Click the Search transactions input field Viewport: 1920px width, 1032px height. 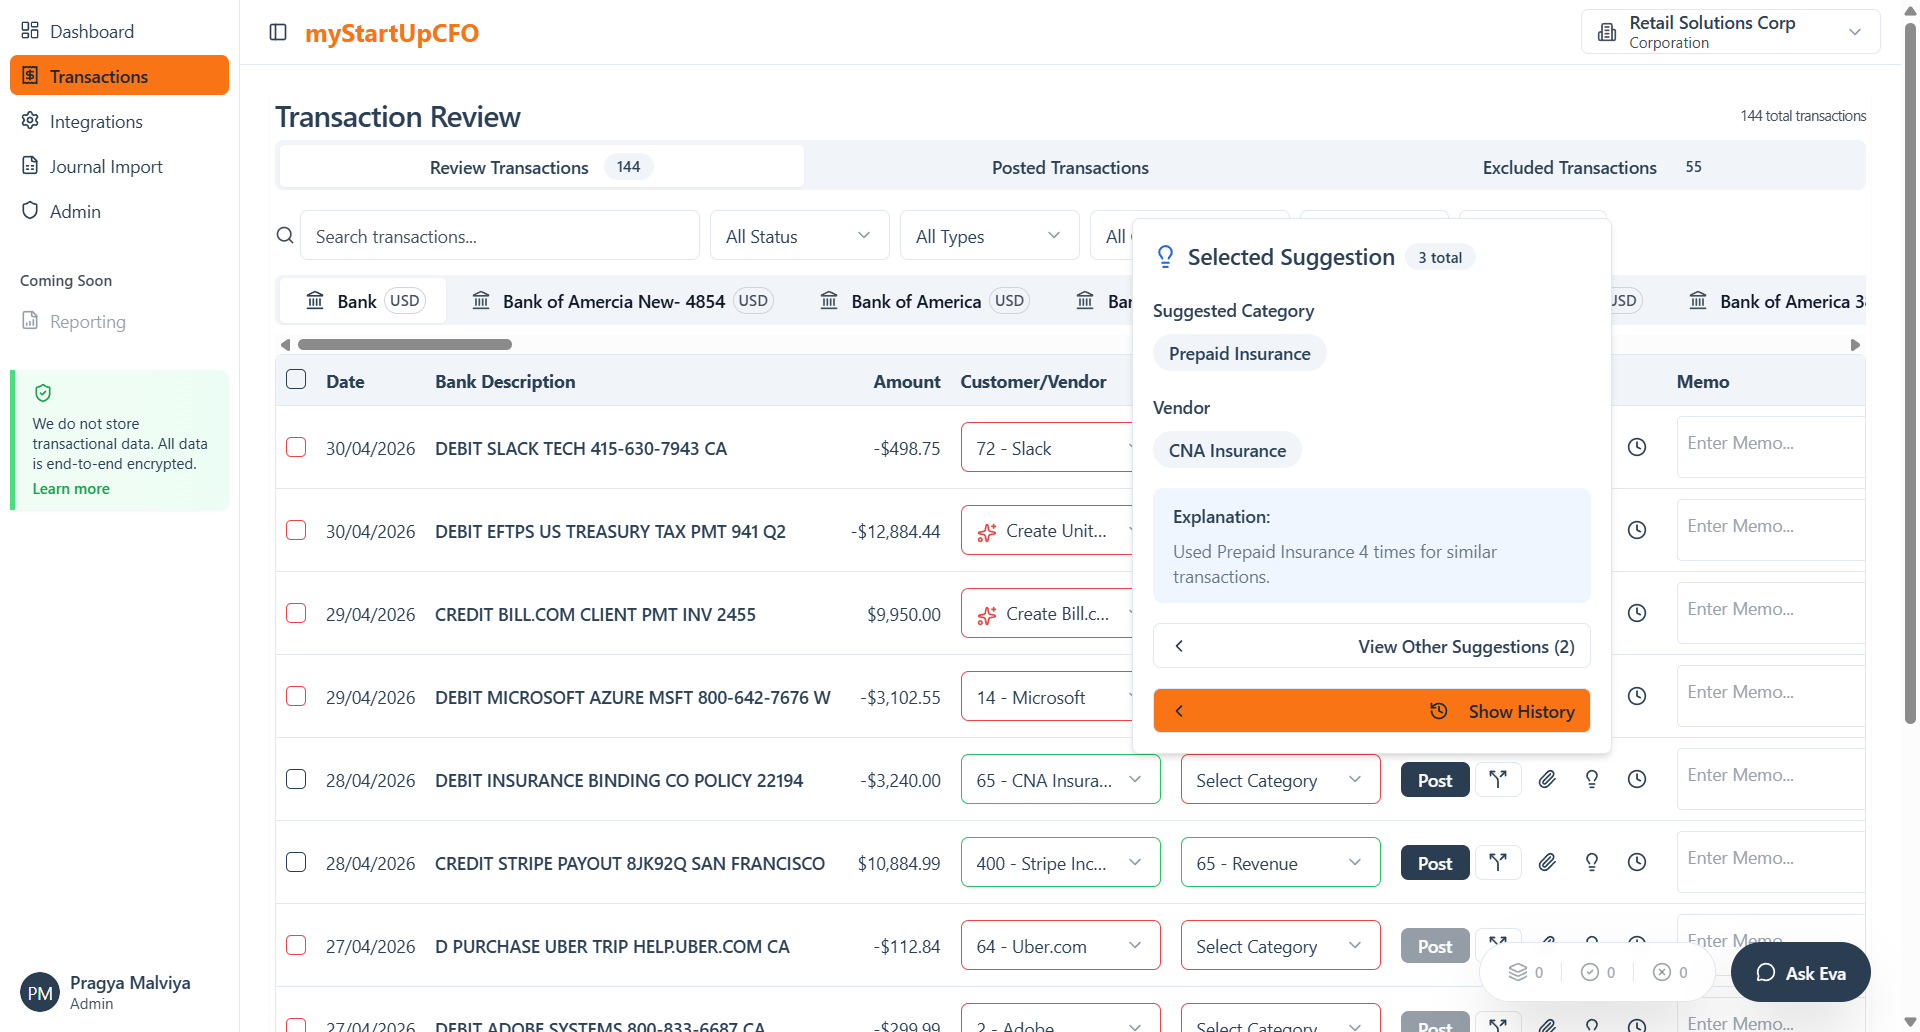pos(499,236)
